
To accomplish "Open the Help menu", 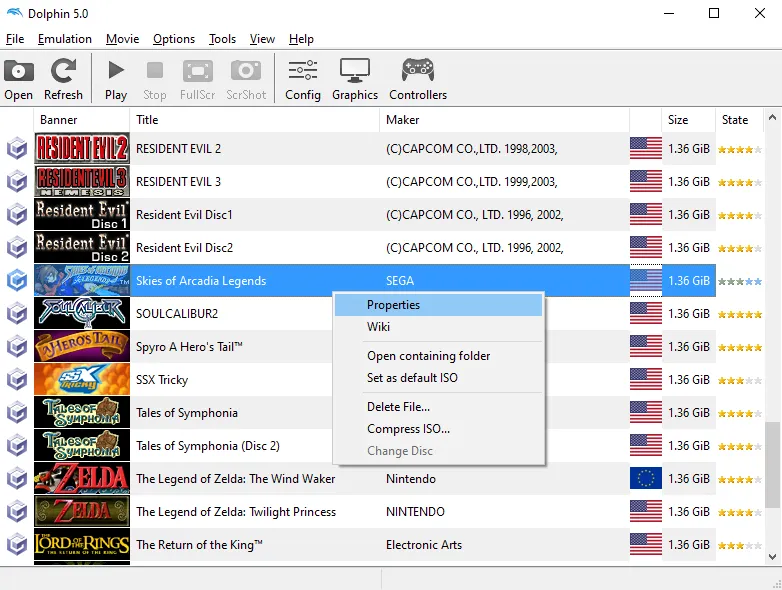I will [301, 39].
